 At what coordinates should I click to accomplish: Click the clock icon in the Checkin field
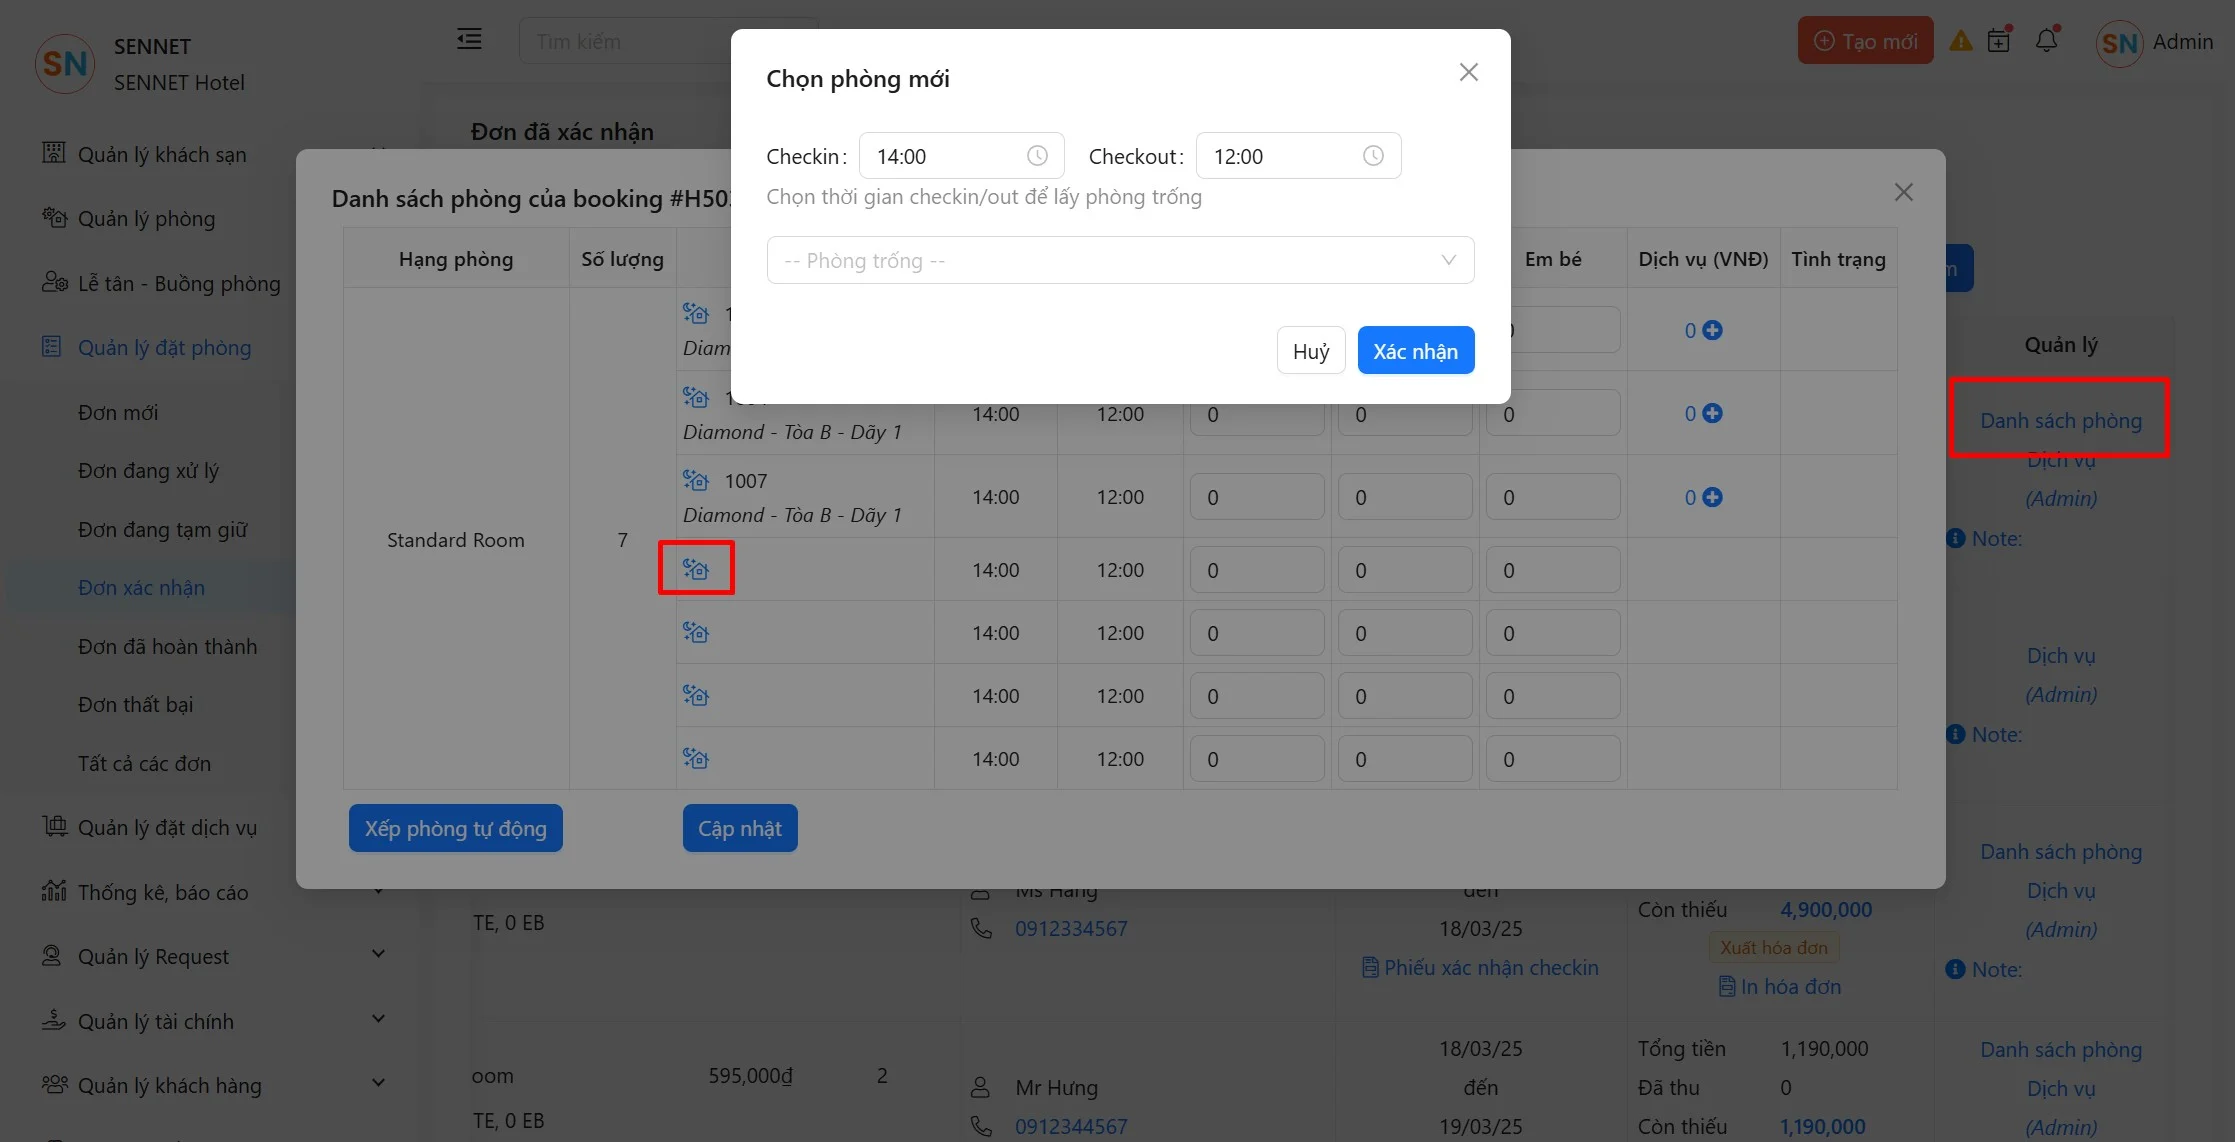click(1037, 156)
